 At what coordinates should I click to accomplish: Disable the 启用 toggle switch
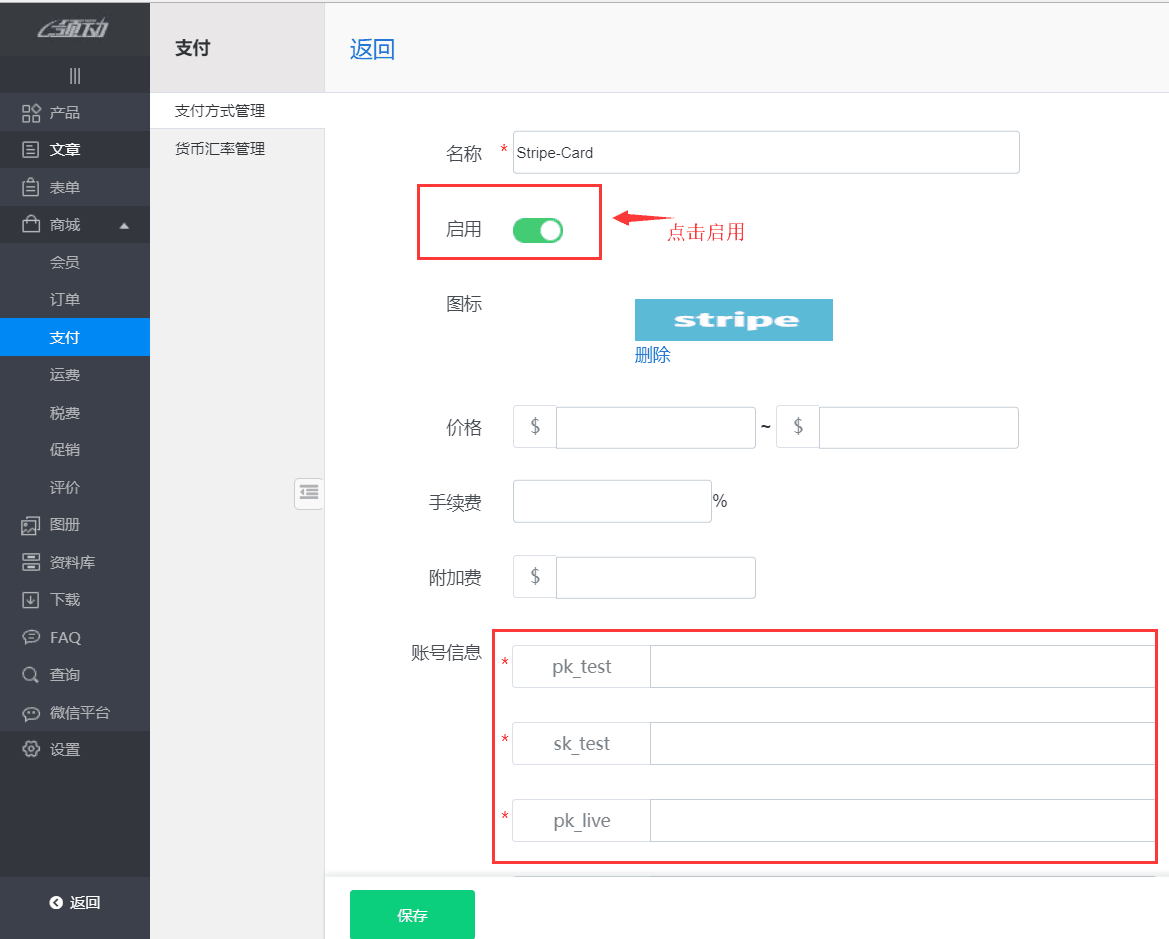point(537,230)
